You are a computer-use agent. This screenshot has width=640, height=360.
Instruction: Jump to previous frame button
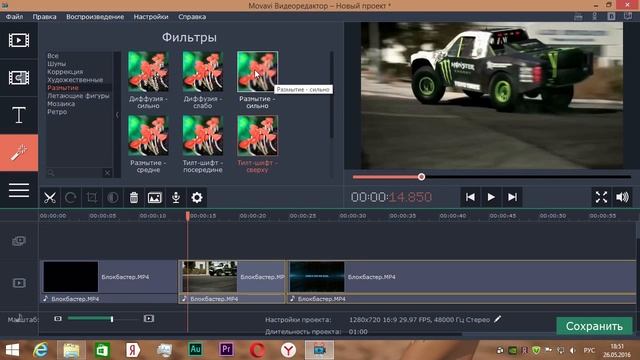(470, 197)
